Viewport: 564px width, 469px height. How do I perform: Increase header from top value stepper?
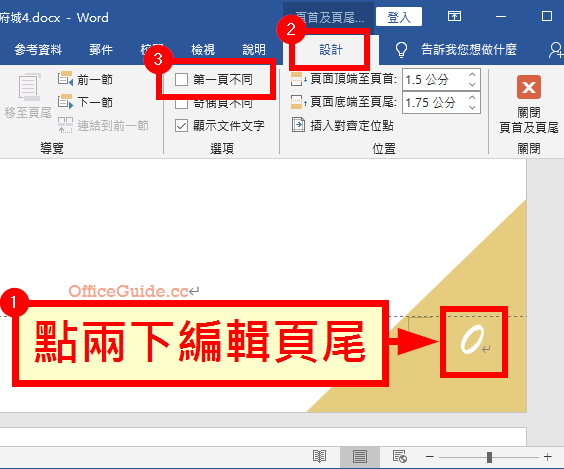click(x=472, y=74)
